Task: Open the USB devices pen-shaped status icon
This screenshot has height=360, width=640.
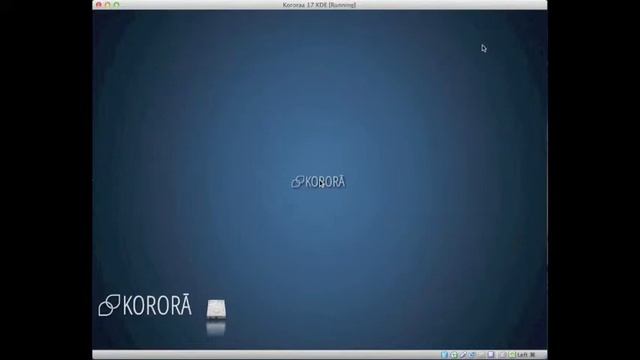Action: click(463, 355)
